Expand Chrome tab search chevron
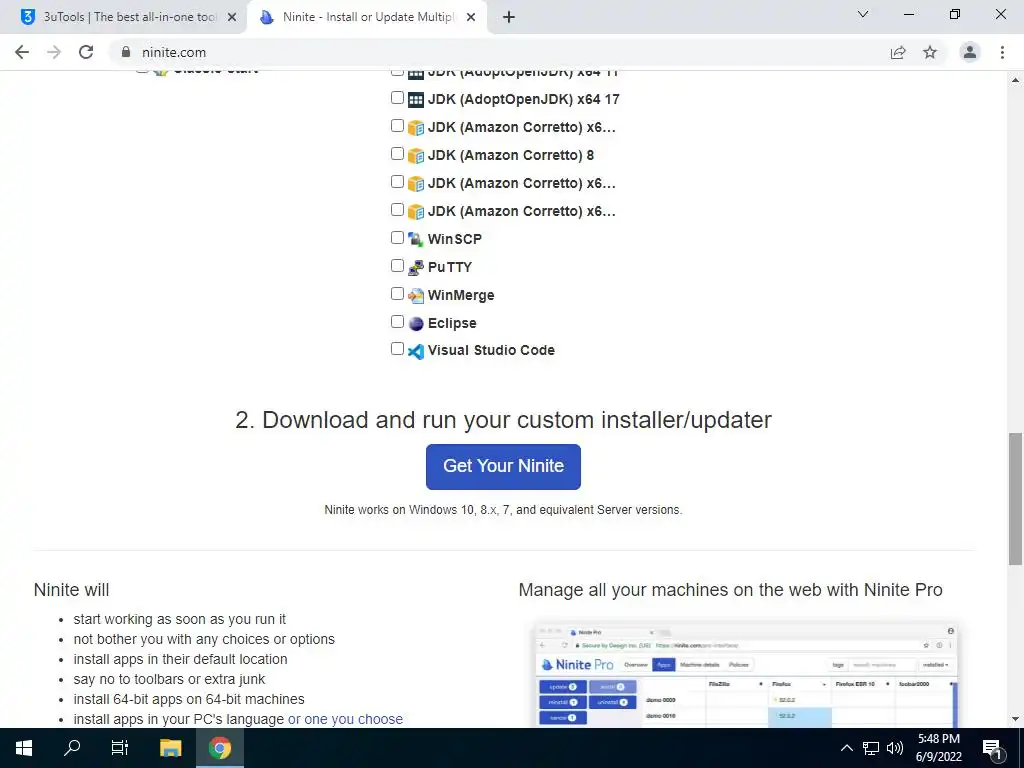This screenshot has height=768, width=1024. click(x=863, y=14)
